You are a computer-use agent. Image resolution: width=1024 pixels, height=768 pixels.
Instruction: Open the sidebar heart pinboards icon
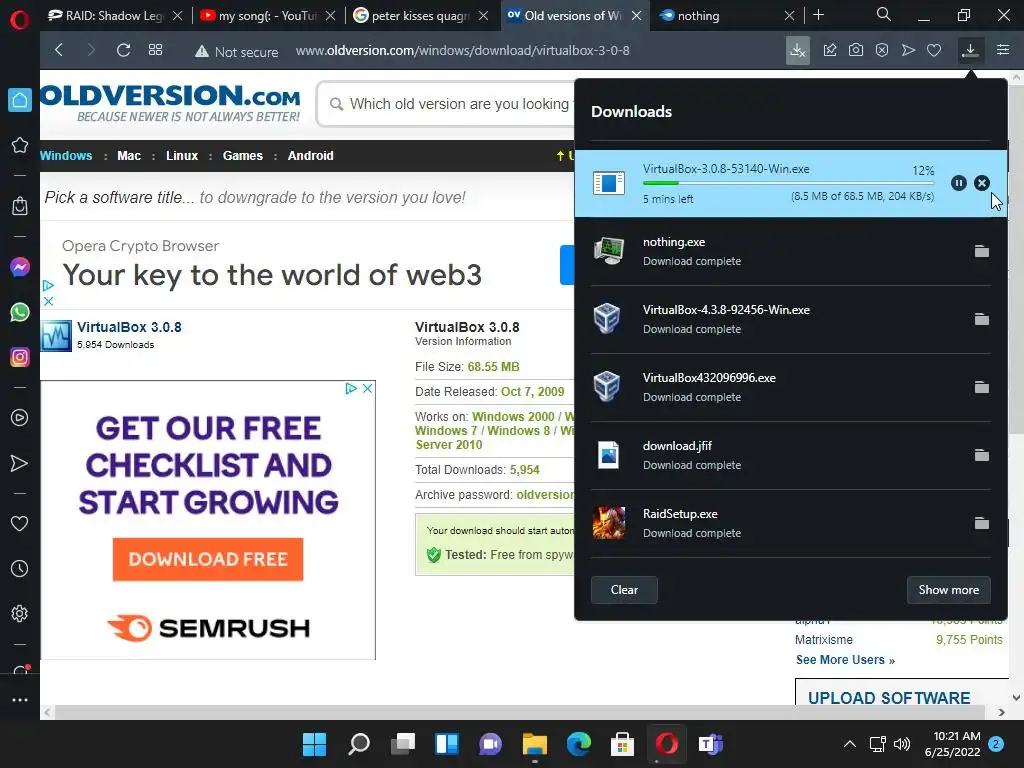click(20, 523)
